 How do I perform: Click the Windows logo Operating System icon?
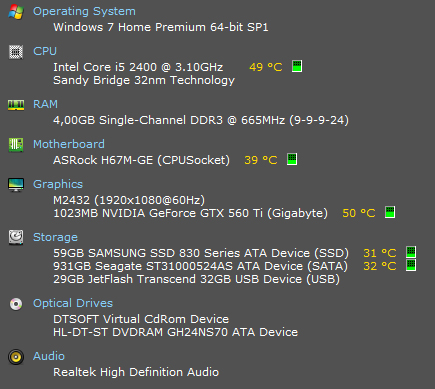pyautogui.click(x=16, y=12)
